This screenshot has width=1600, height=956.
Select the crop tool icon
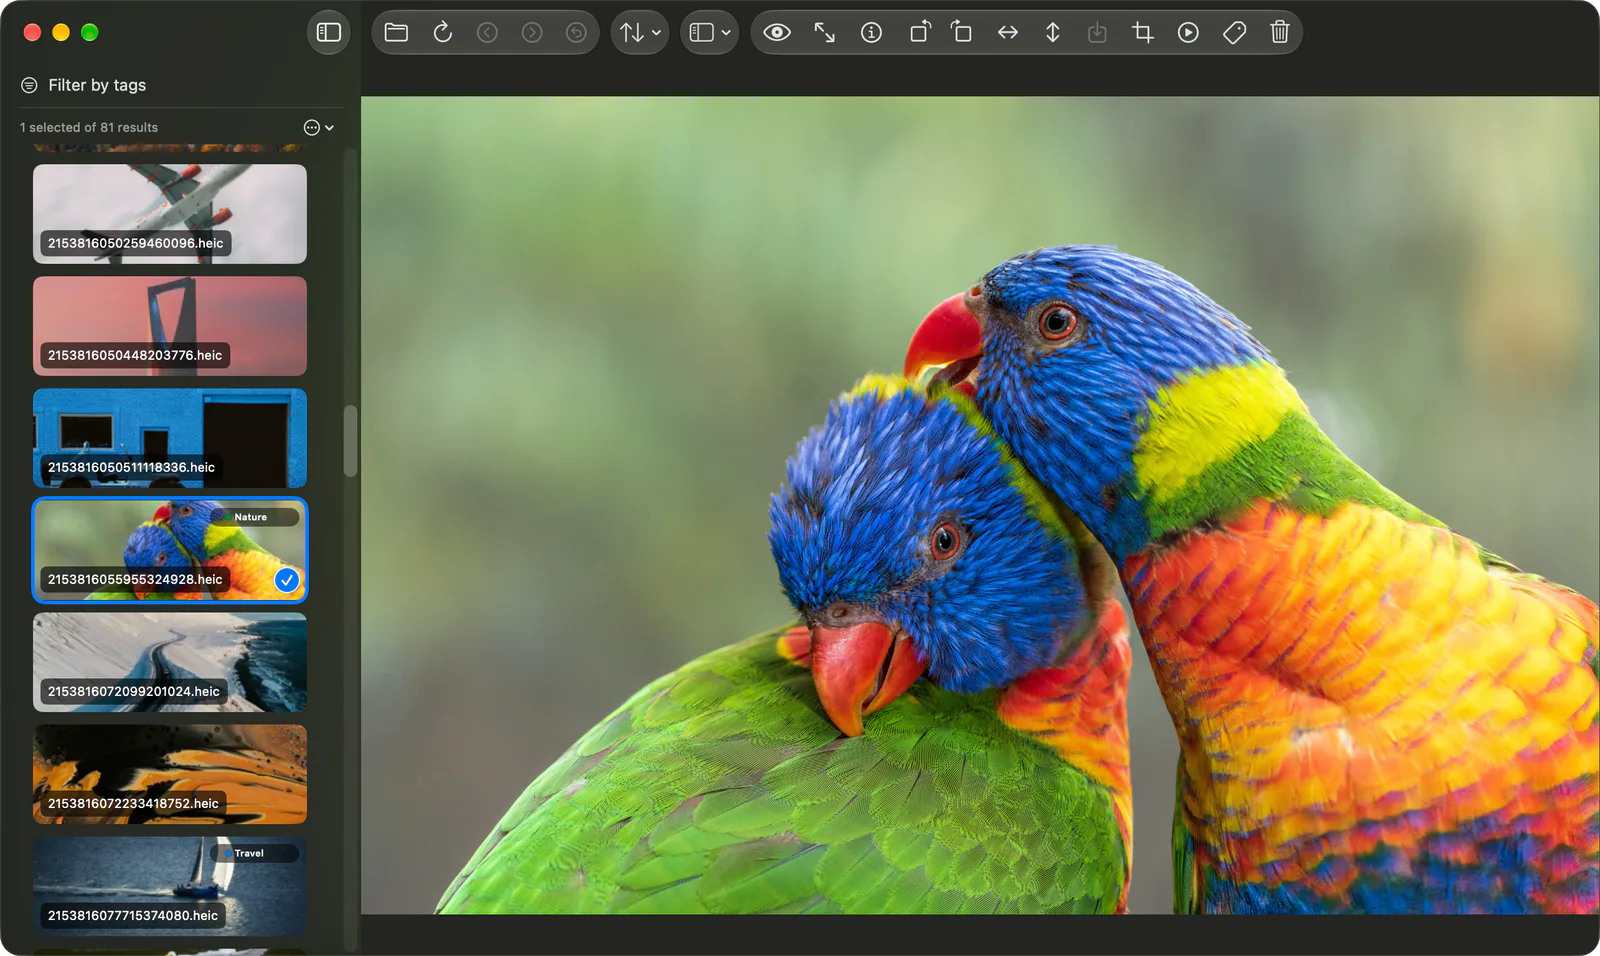pyautogui.click(x=1142, y=33)
